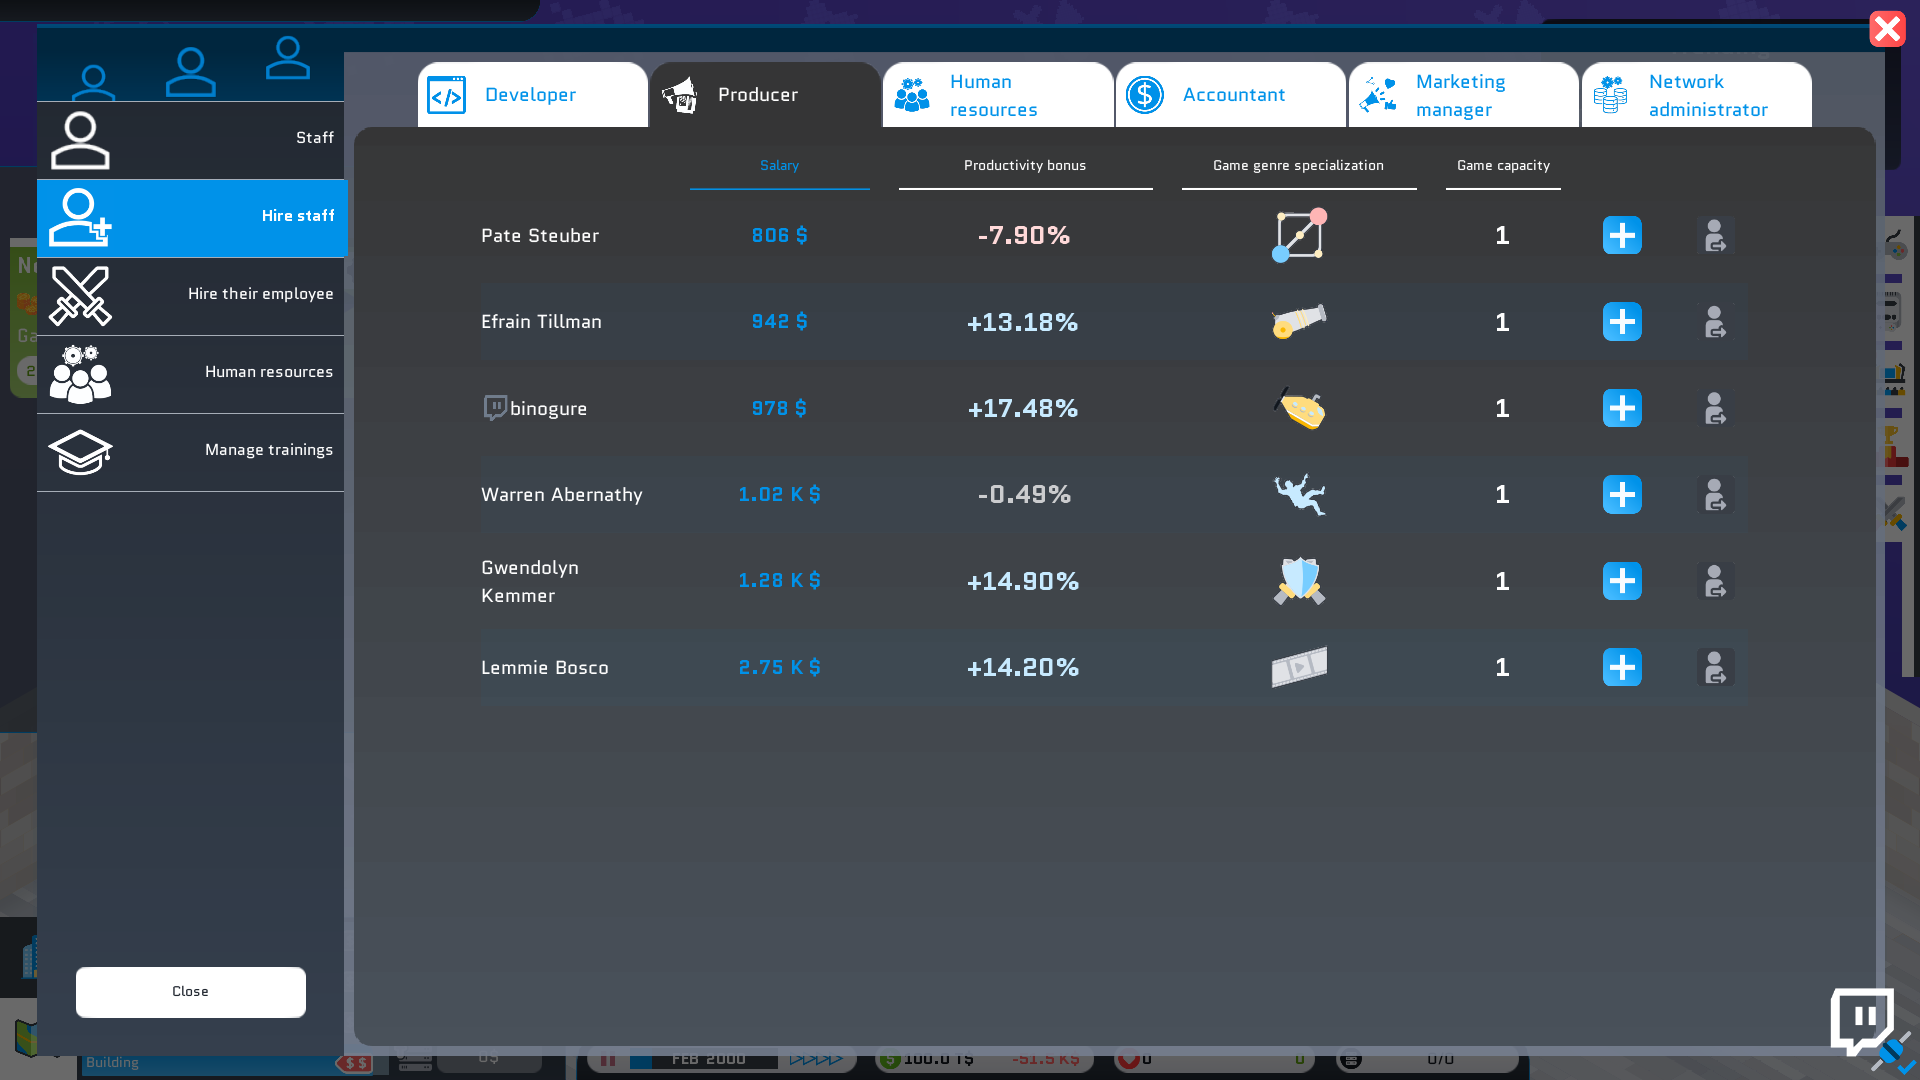Switch to Network administrator tab
The height and width of the screenshot is (1080, 1920).
1696,95
